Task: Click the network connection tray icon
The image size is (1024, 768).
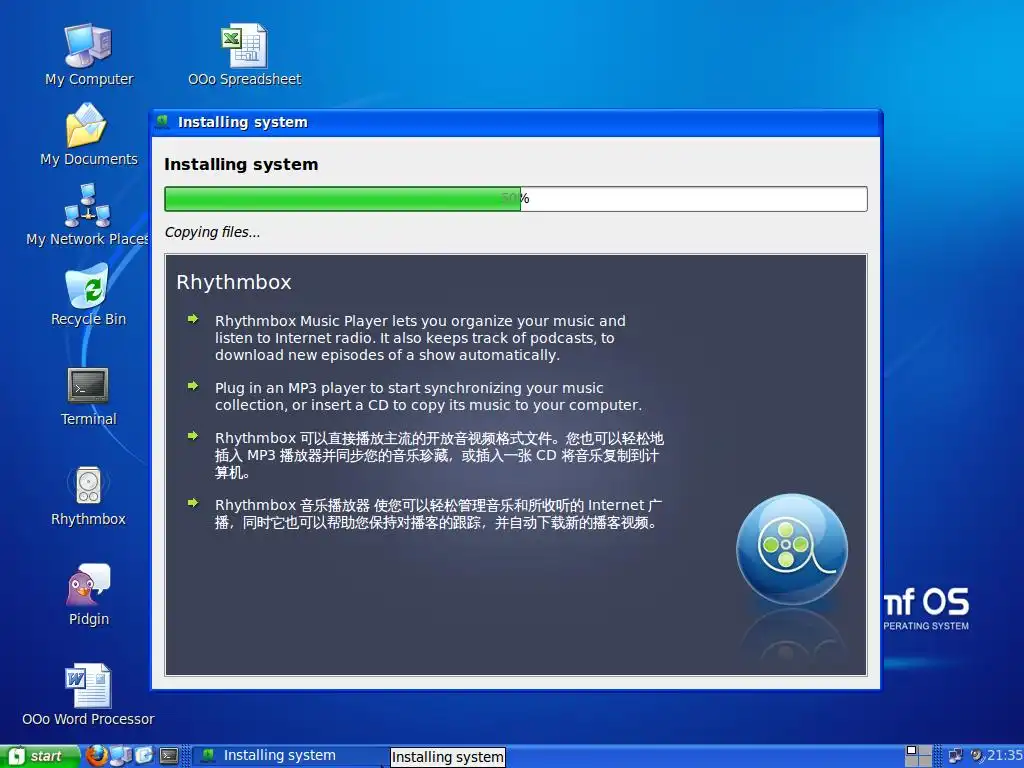Action: pos(955,756)
